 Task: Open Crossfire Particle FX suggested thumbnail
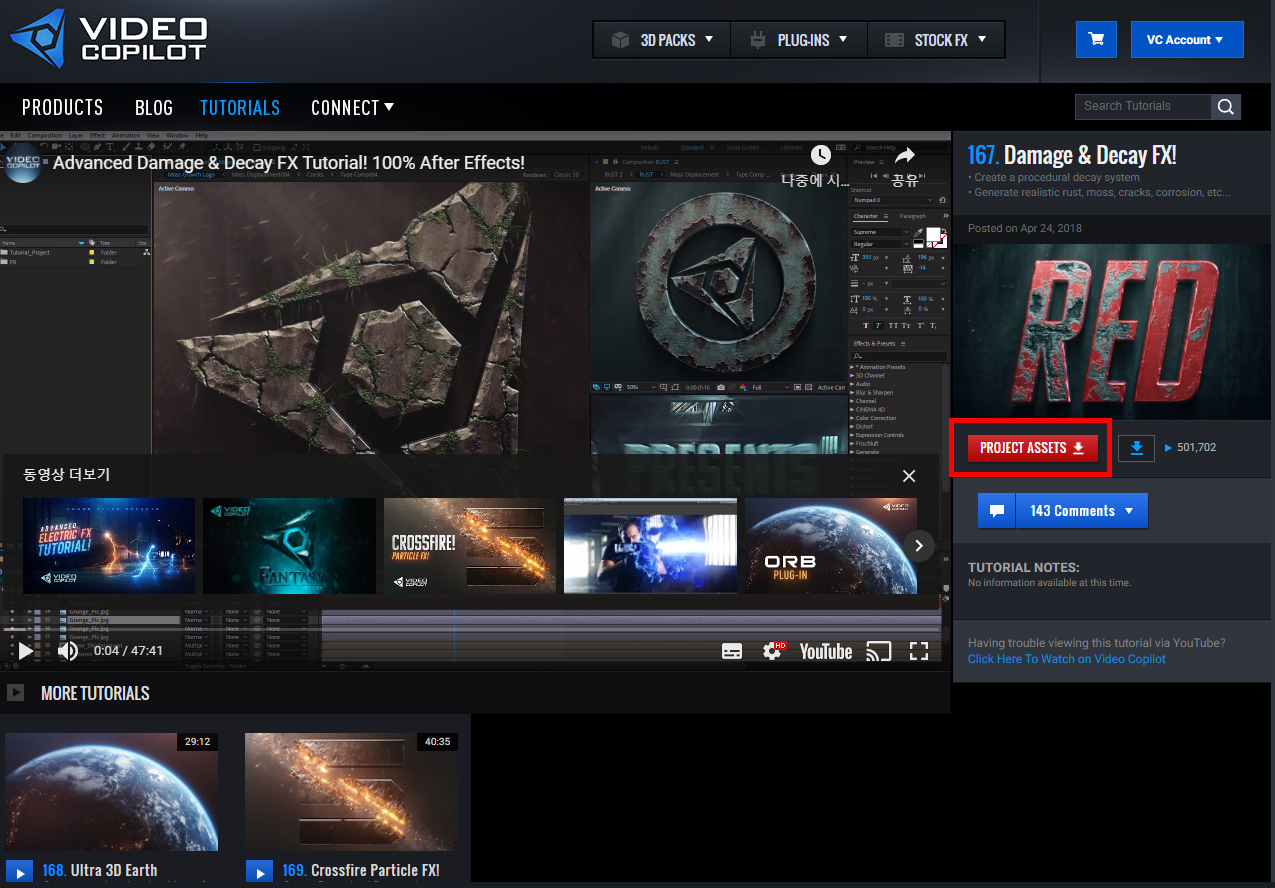tap(470, 546)
